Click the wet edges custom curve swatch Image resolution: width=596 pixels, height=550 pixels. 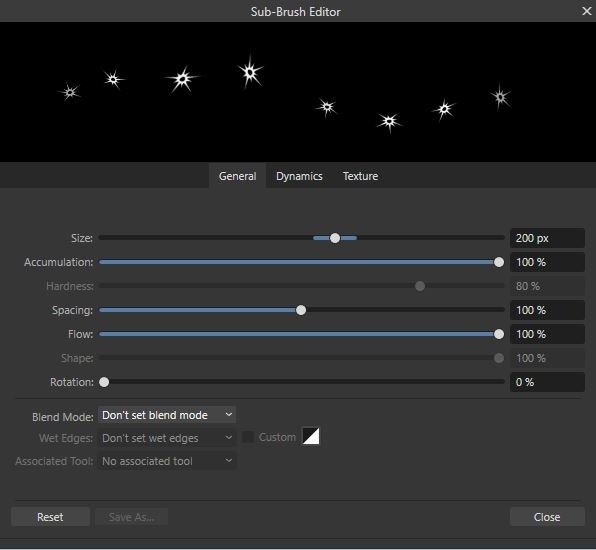(x=311, y=436)
